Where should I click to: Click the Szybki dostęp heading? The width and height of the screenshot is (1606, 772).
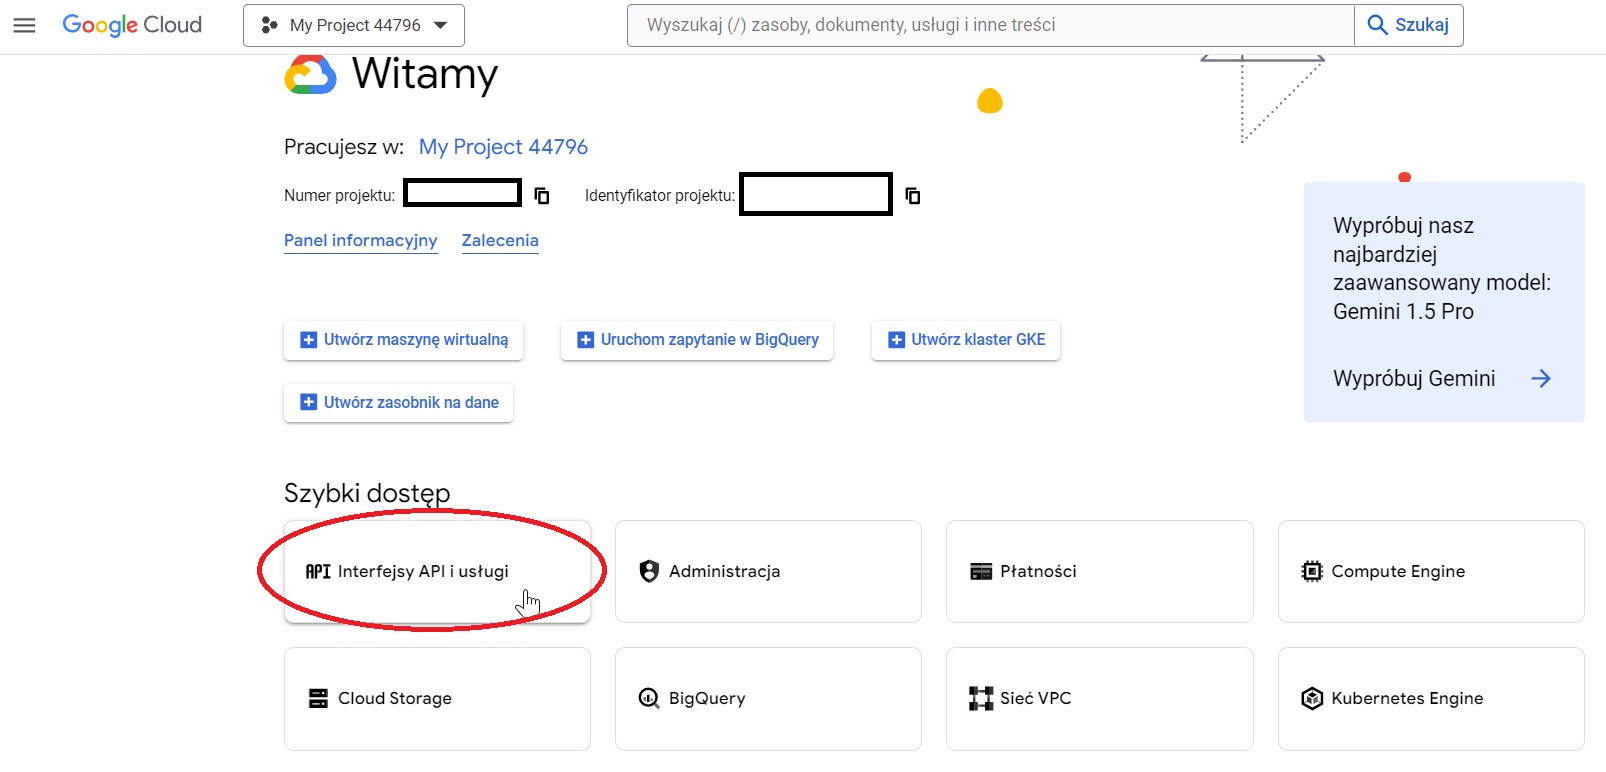tap(367, 493)
